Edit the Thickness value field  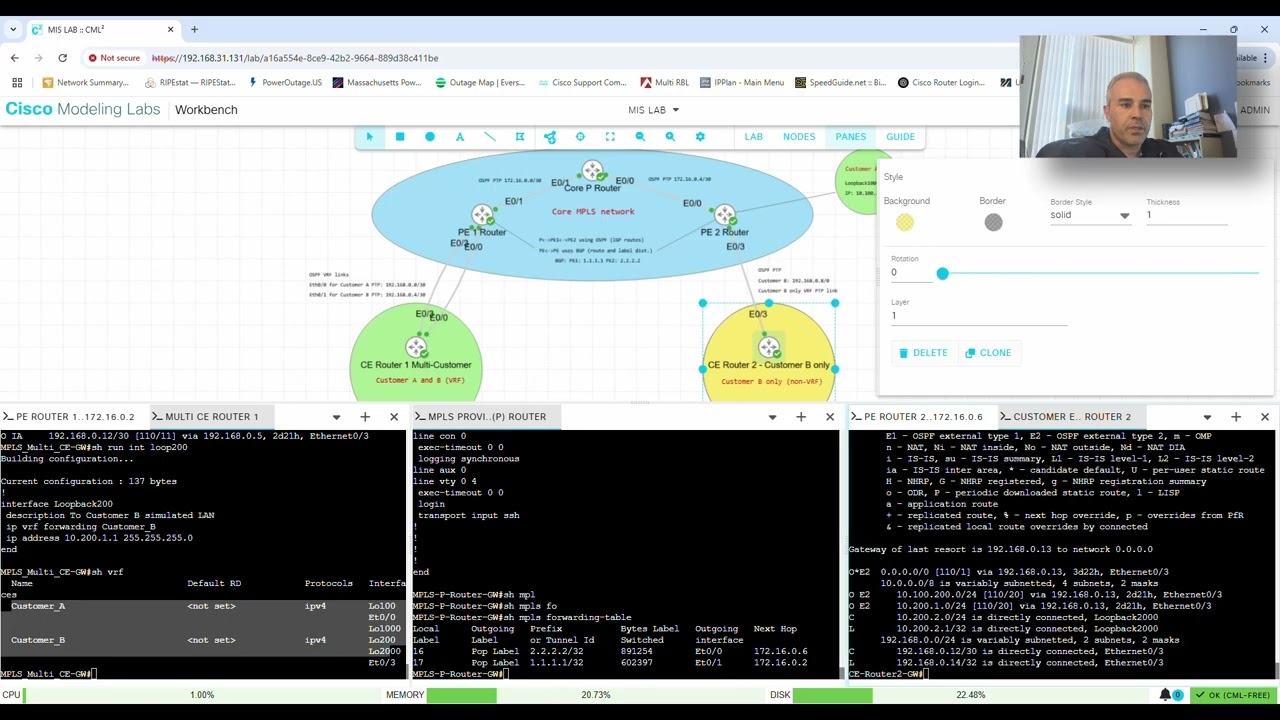[1187, 215]
